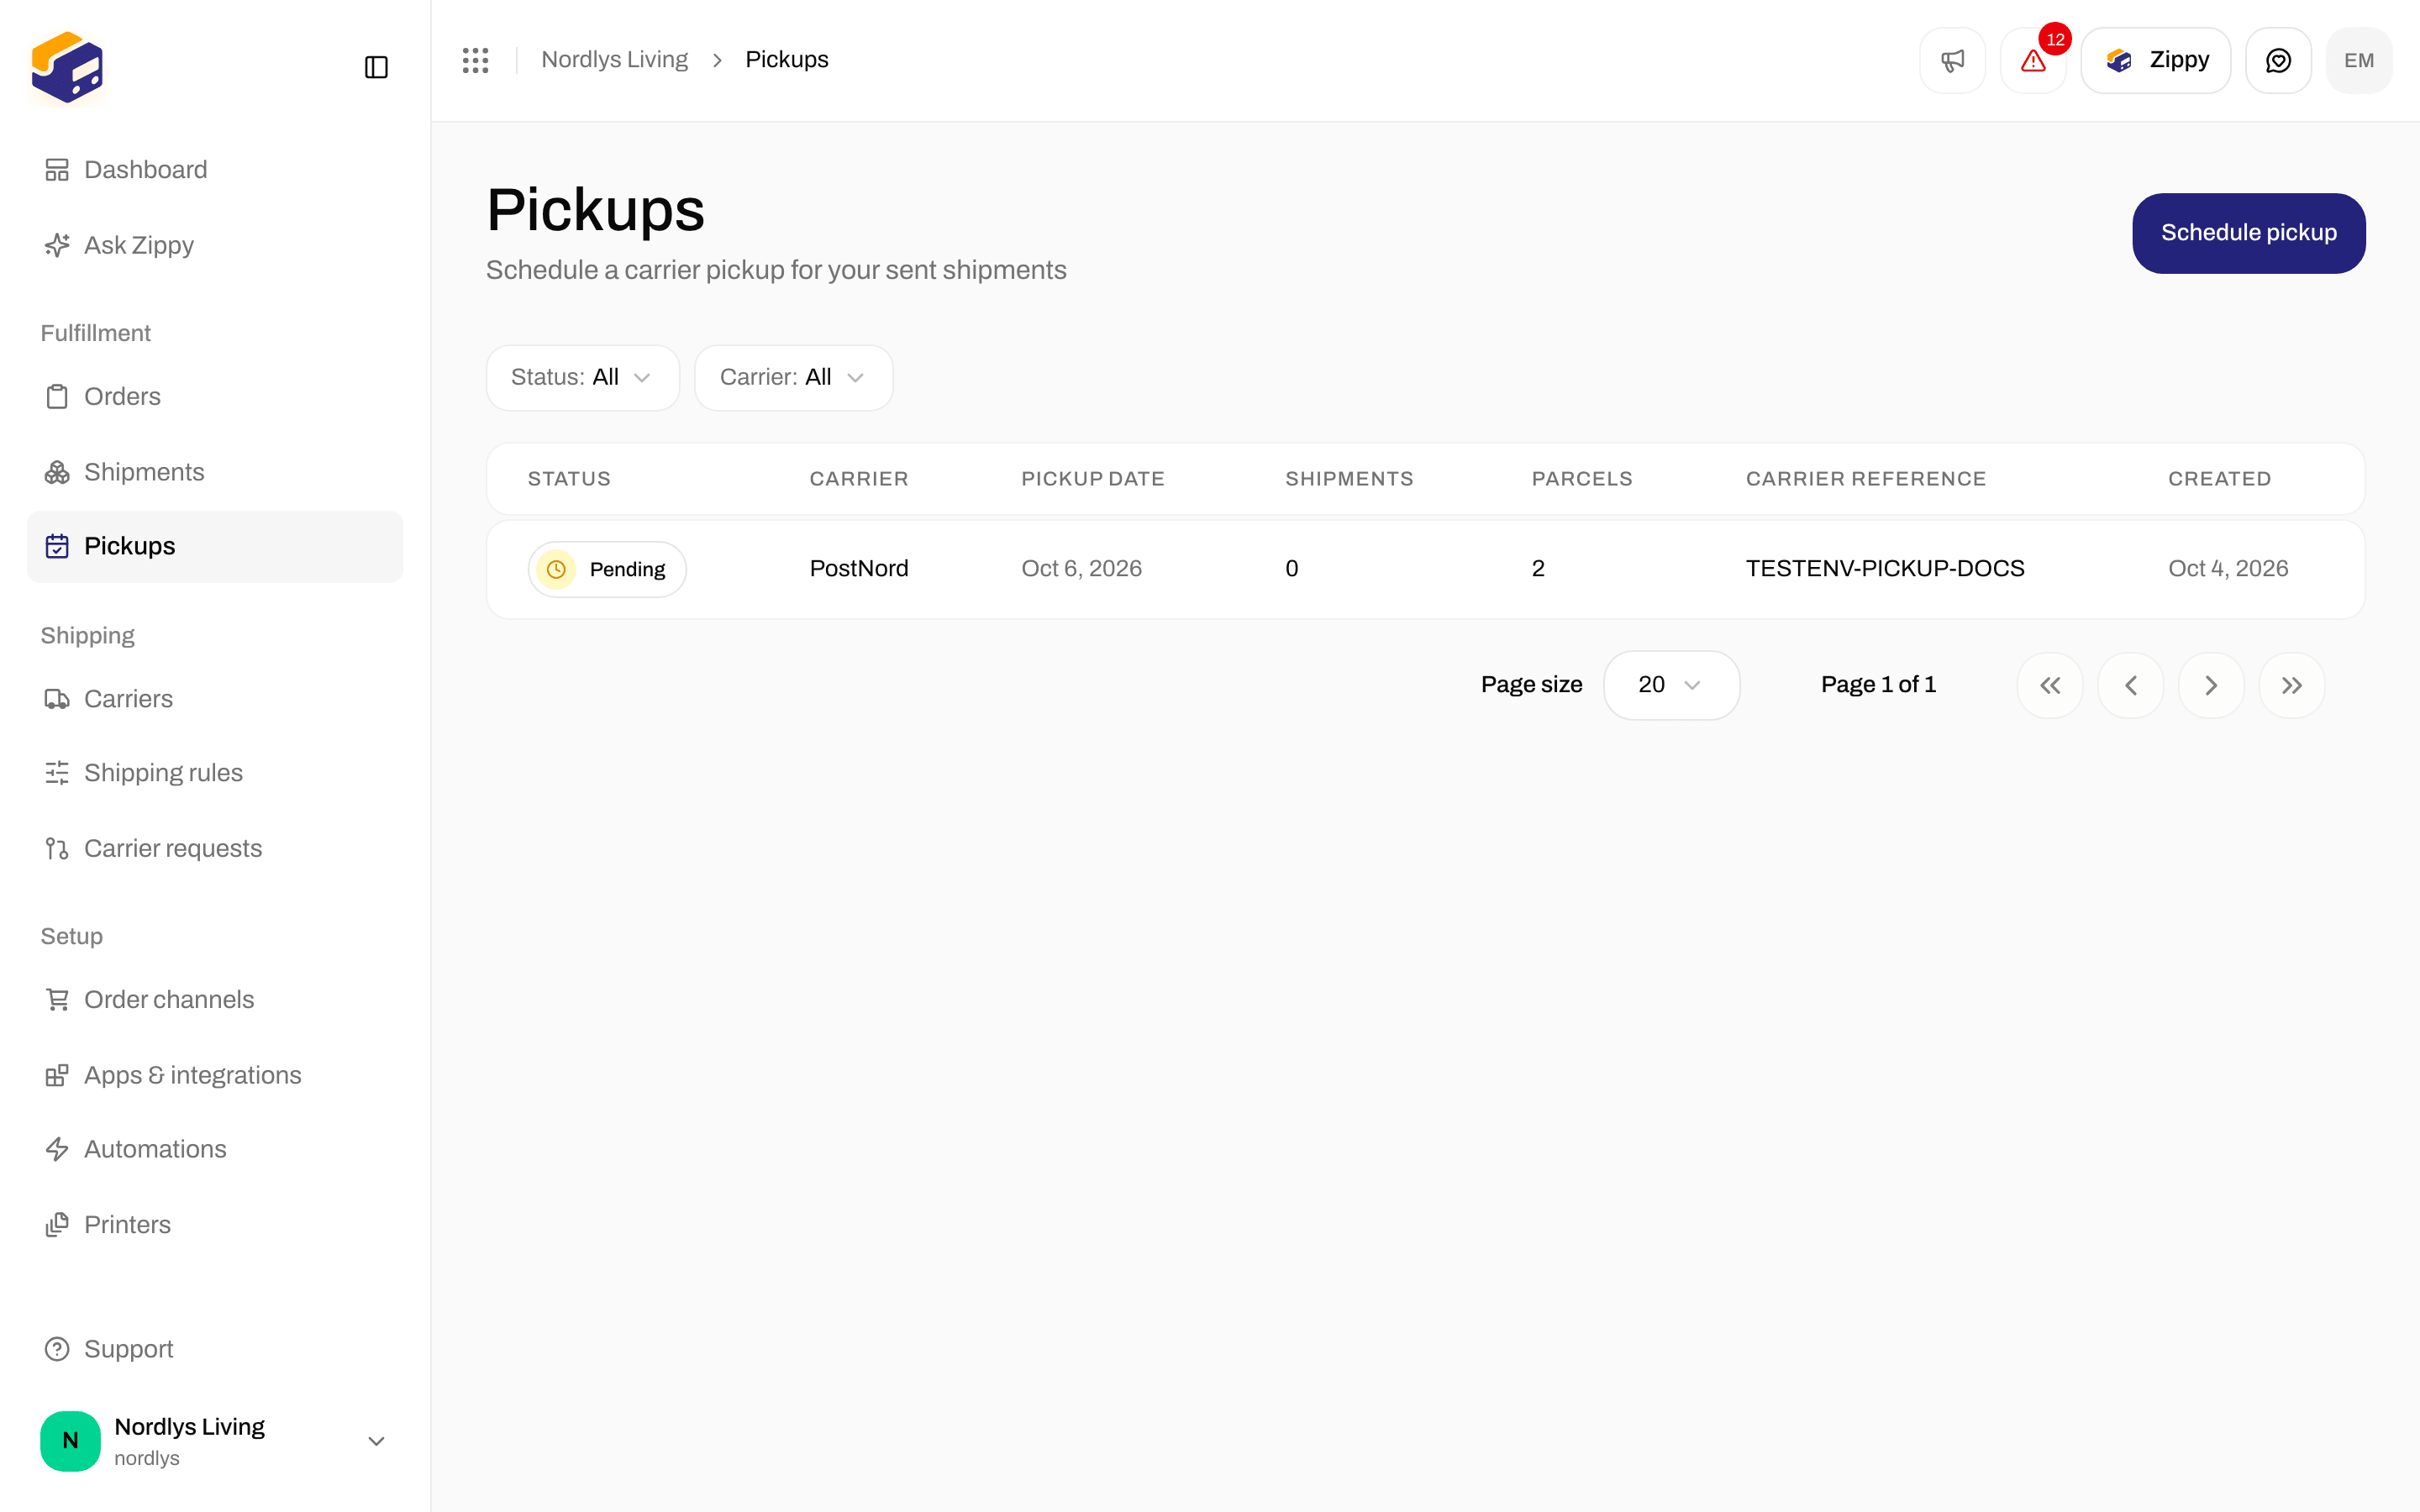Image resolution: width=2420 pixels, height=1512 pixels.
Task: Open the support chat bubble icon
Action: [x=2278, y=61]
